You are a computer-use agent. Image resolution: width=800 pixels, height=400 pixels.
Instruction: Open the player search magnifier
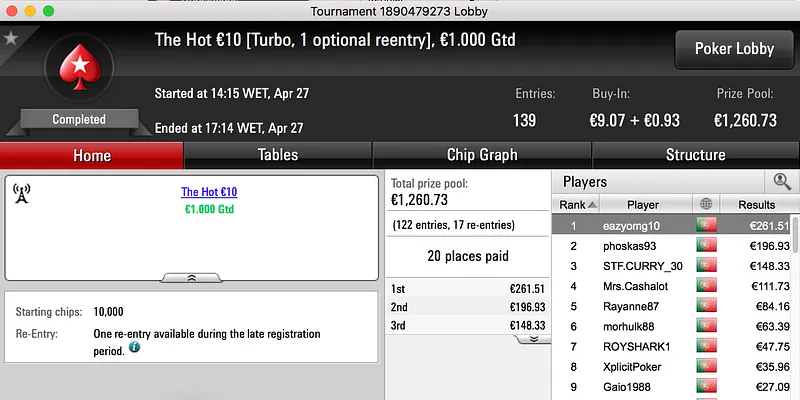point(782,181)
